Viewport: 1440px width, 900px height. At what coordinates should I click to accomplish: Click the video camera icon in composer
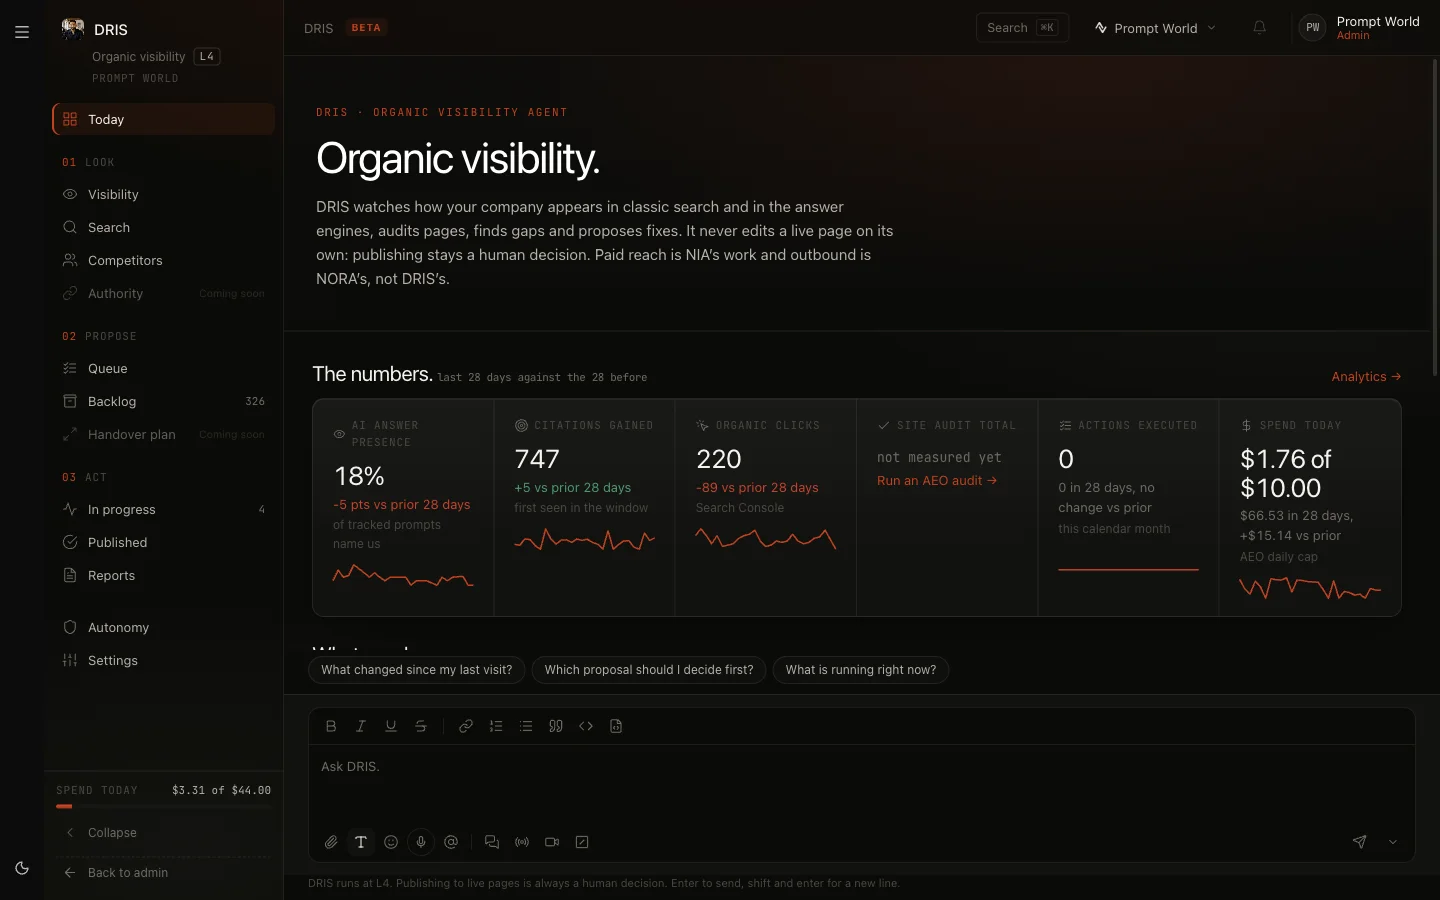(552, 842)
